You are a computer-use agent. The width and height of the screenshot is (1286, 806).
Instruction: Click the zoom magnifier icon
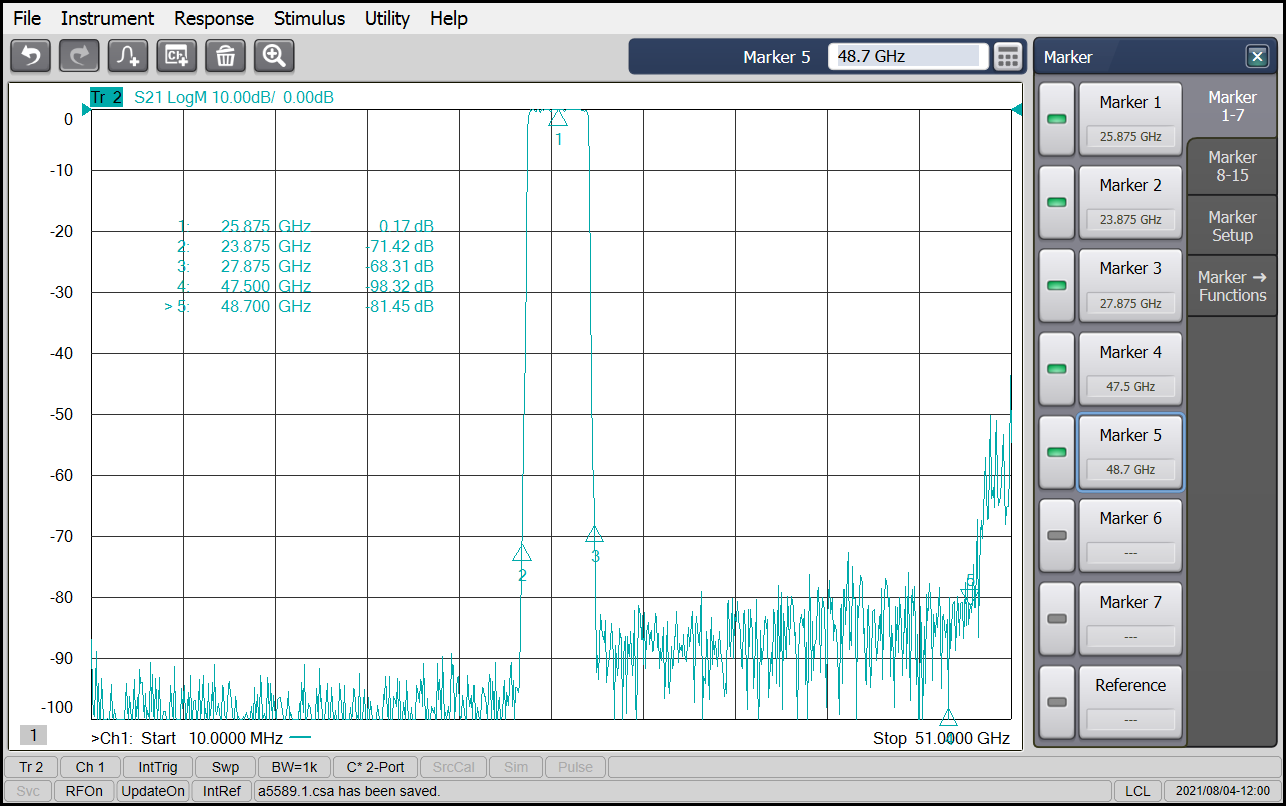coord(274,56)
